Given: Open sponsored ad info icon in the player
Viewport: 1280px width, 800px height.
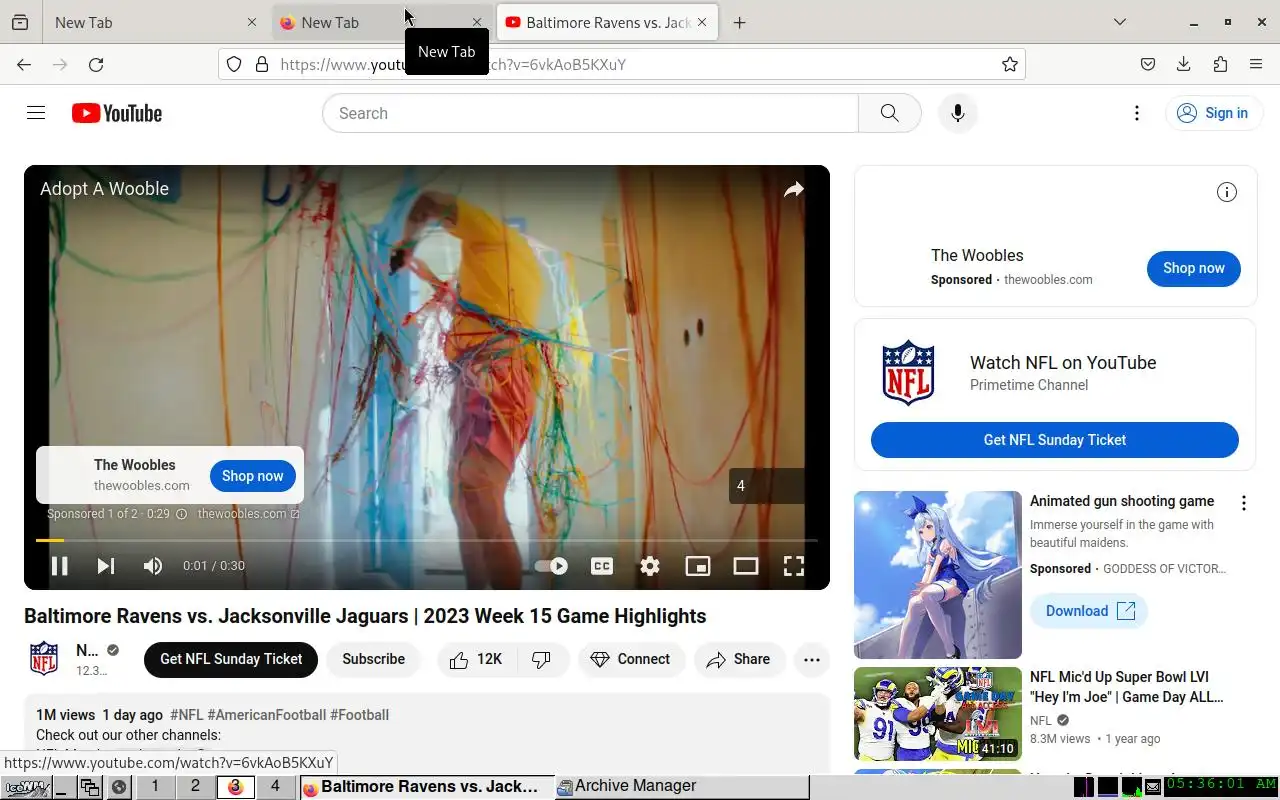Looking at the screenshot, I should click(x=181, y=514).
